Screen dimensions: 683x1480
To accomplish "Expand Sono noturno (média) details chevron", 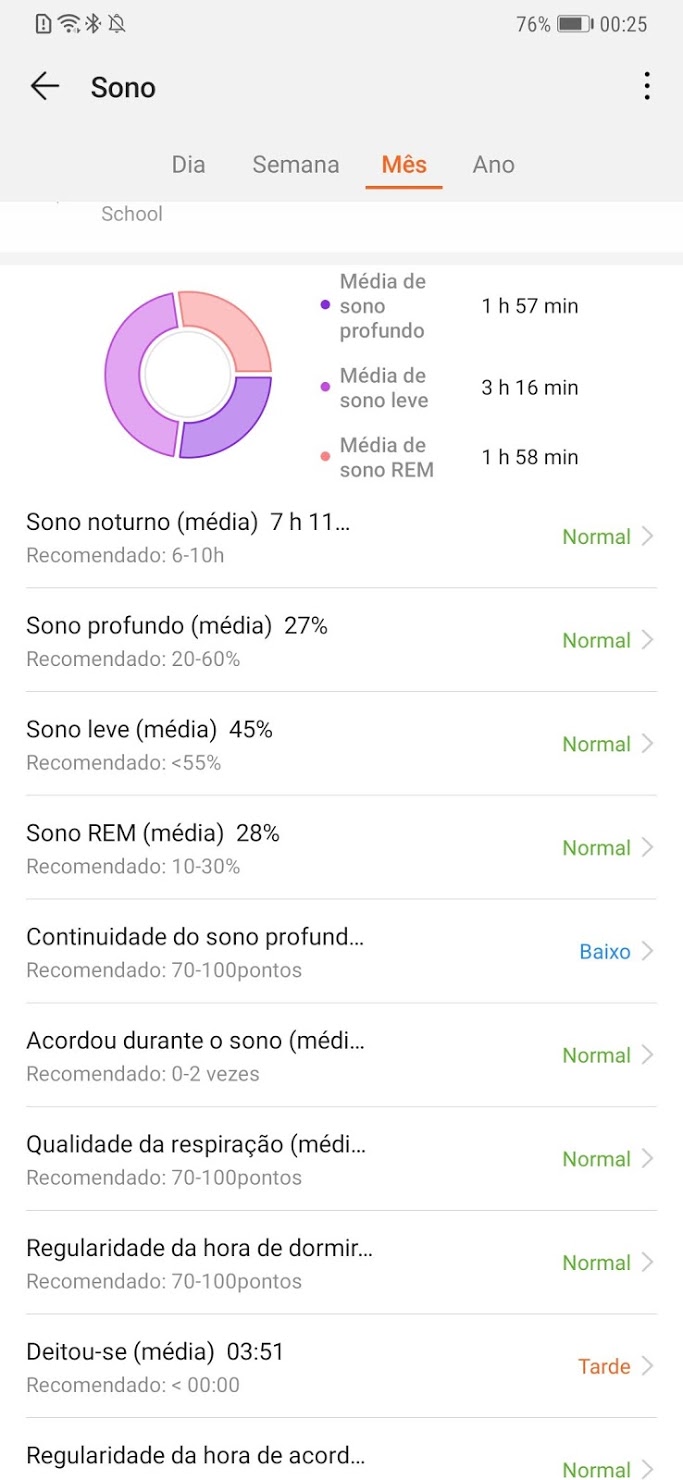I will coord(648,537).
